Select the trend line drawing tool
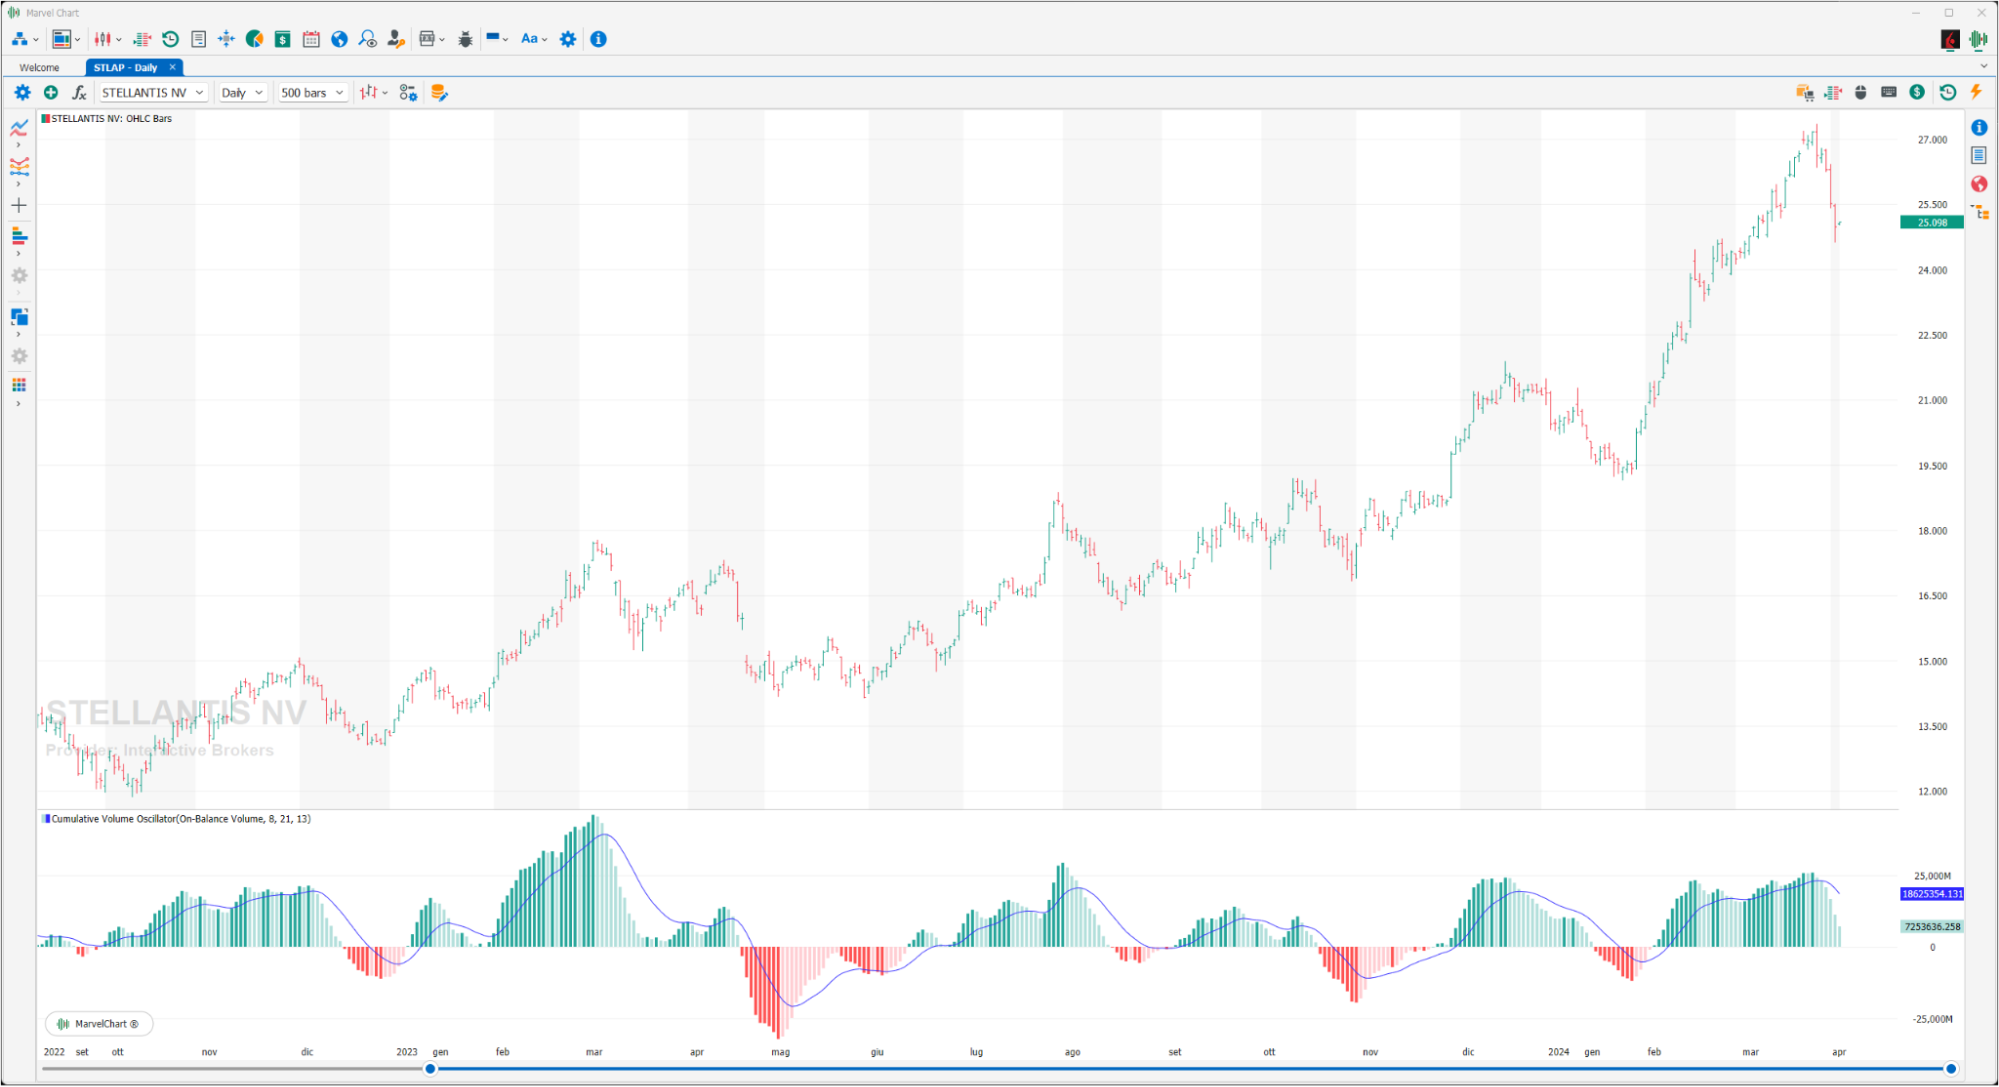 19,127
